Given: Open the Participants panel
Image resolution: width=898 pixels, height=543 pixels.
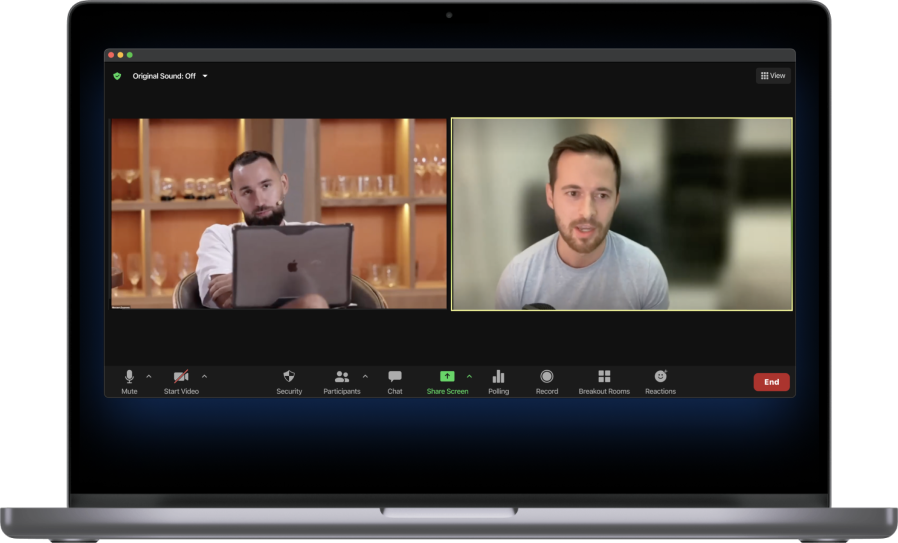Looking at the screenshot, I should [342, 381].
